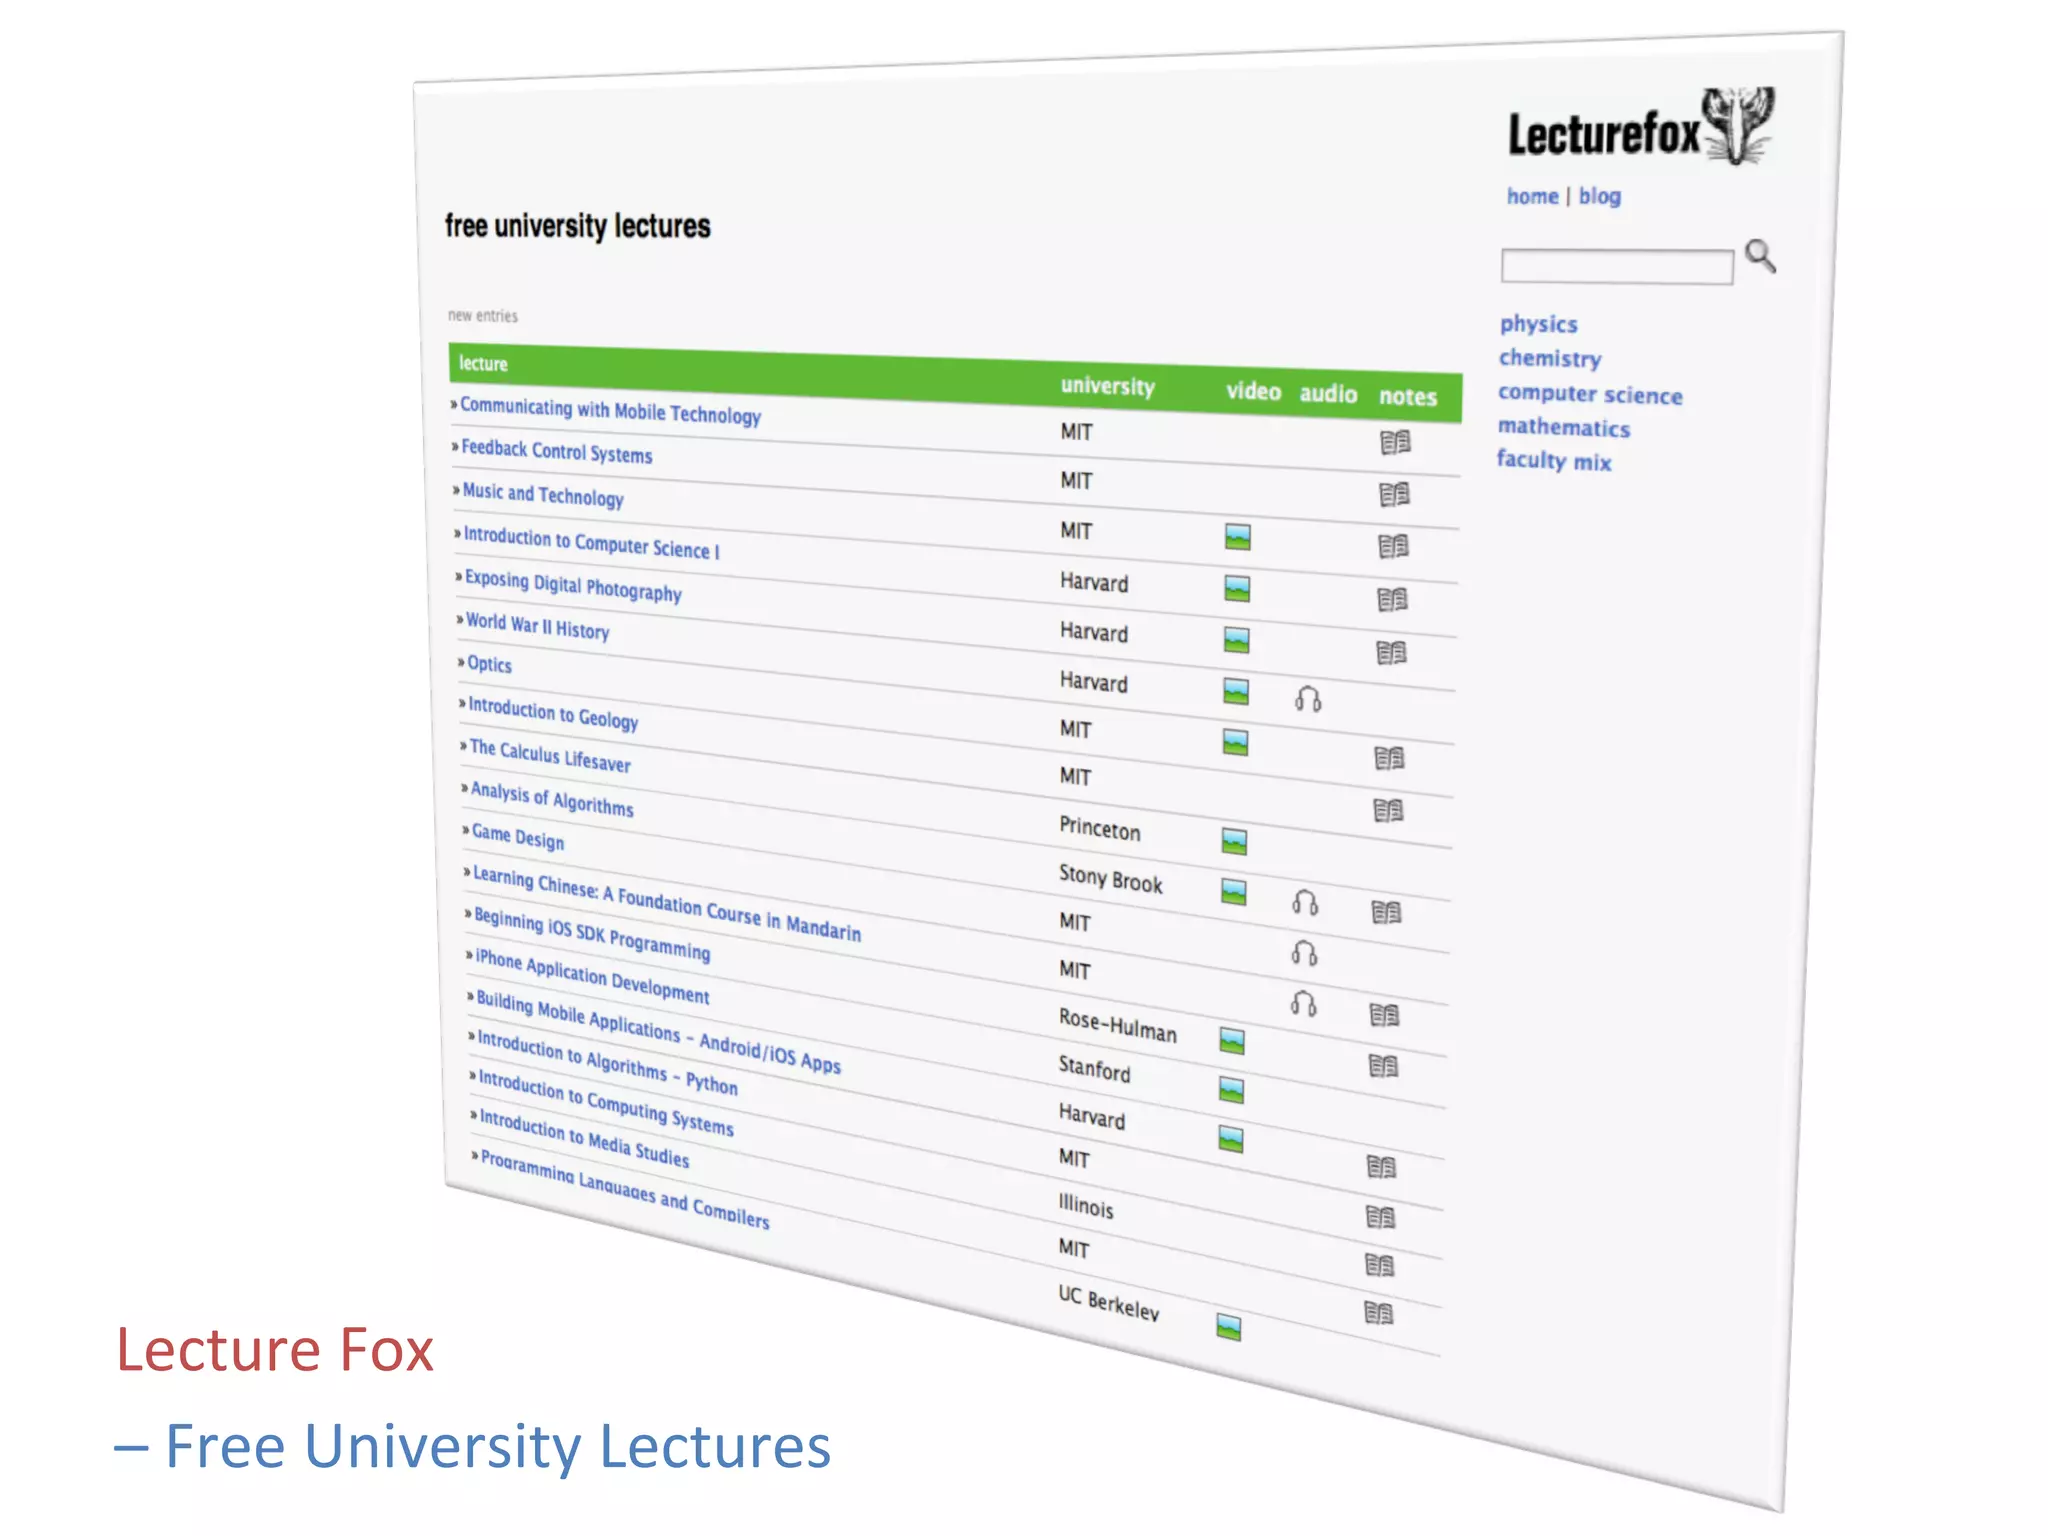Go to the home page link
This screenshot has height=1536, width=2048.
click(1532, 196)
